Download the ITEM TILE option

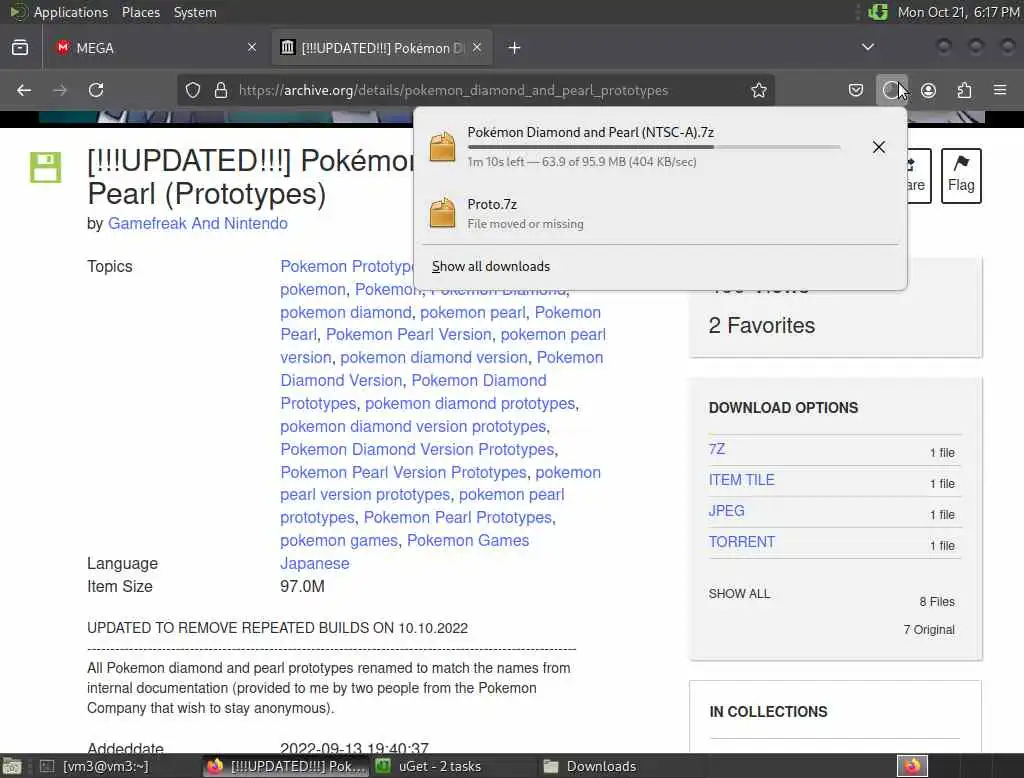click(x=741, y=480)
